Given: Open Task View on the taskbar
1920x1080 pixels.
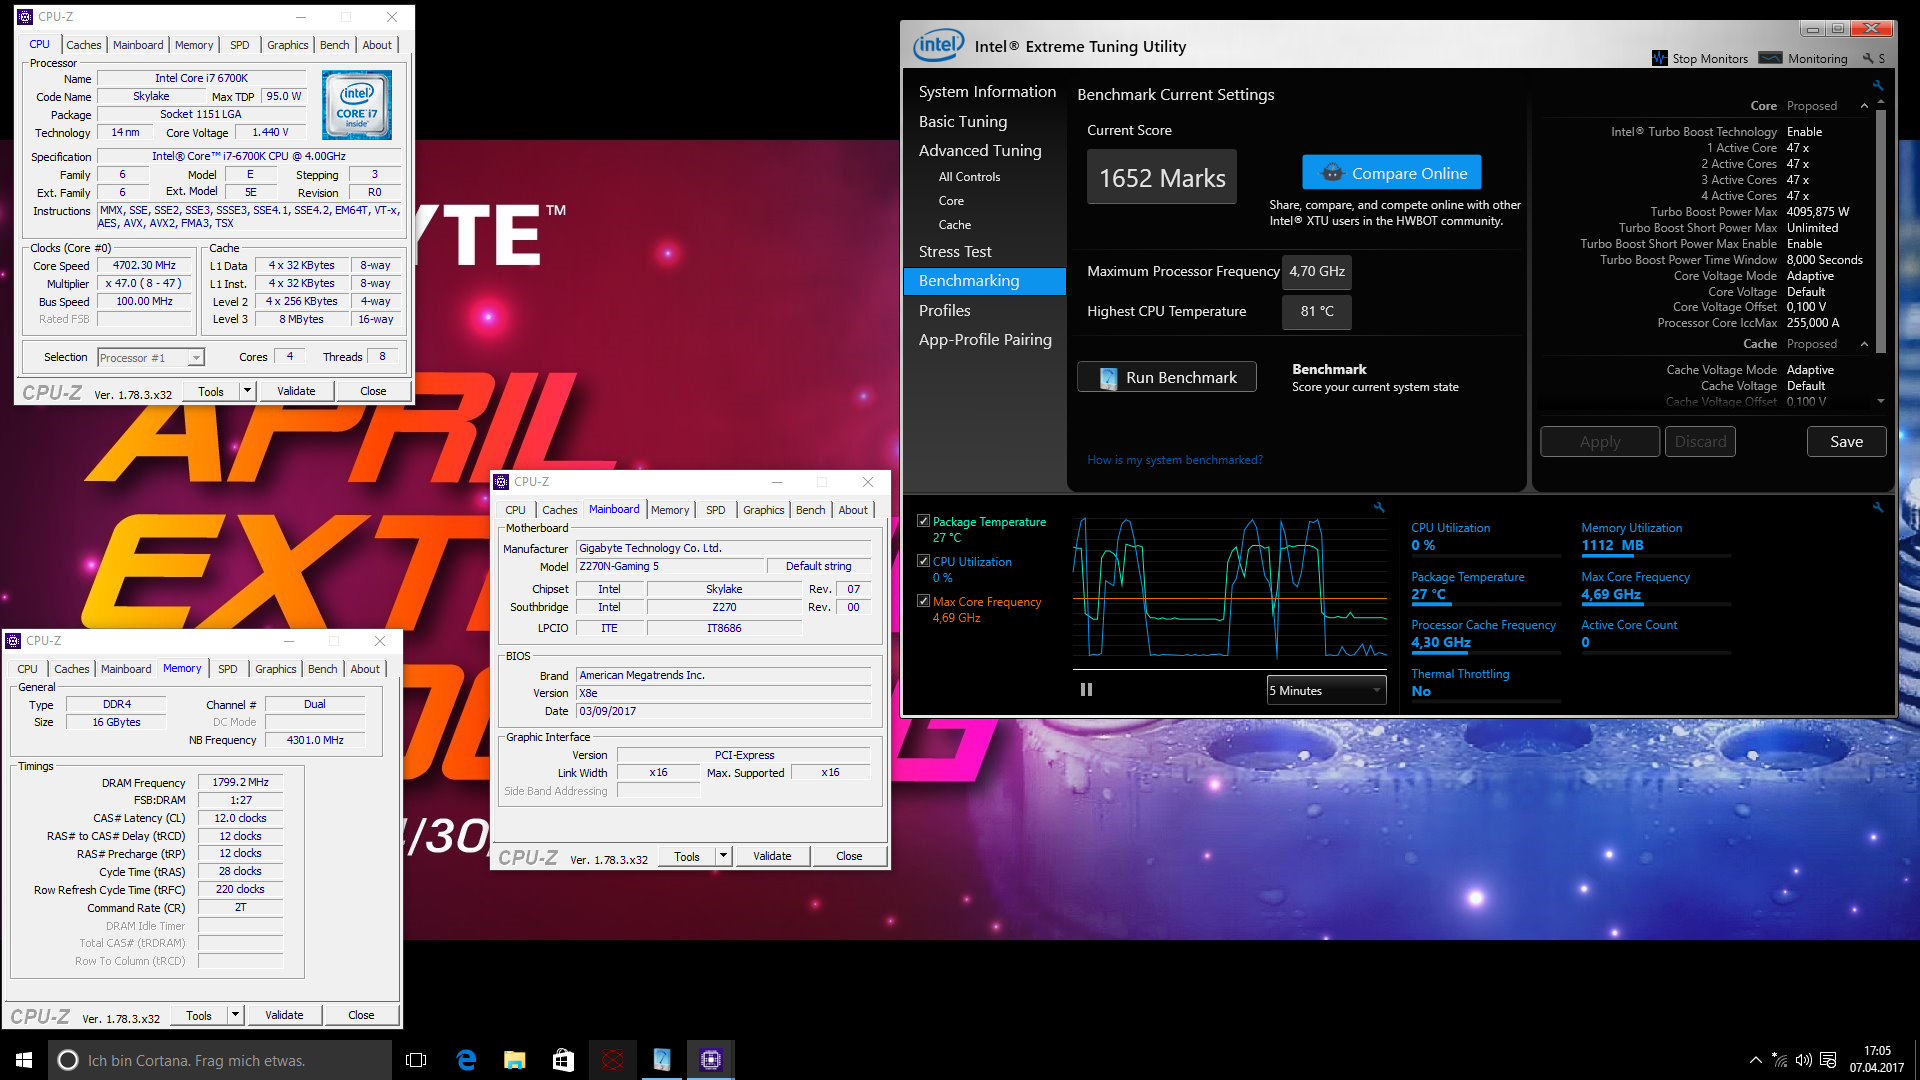Looking at the screenshot, I should [x=416, y=1060].
